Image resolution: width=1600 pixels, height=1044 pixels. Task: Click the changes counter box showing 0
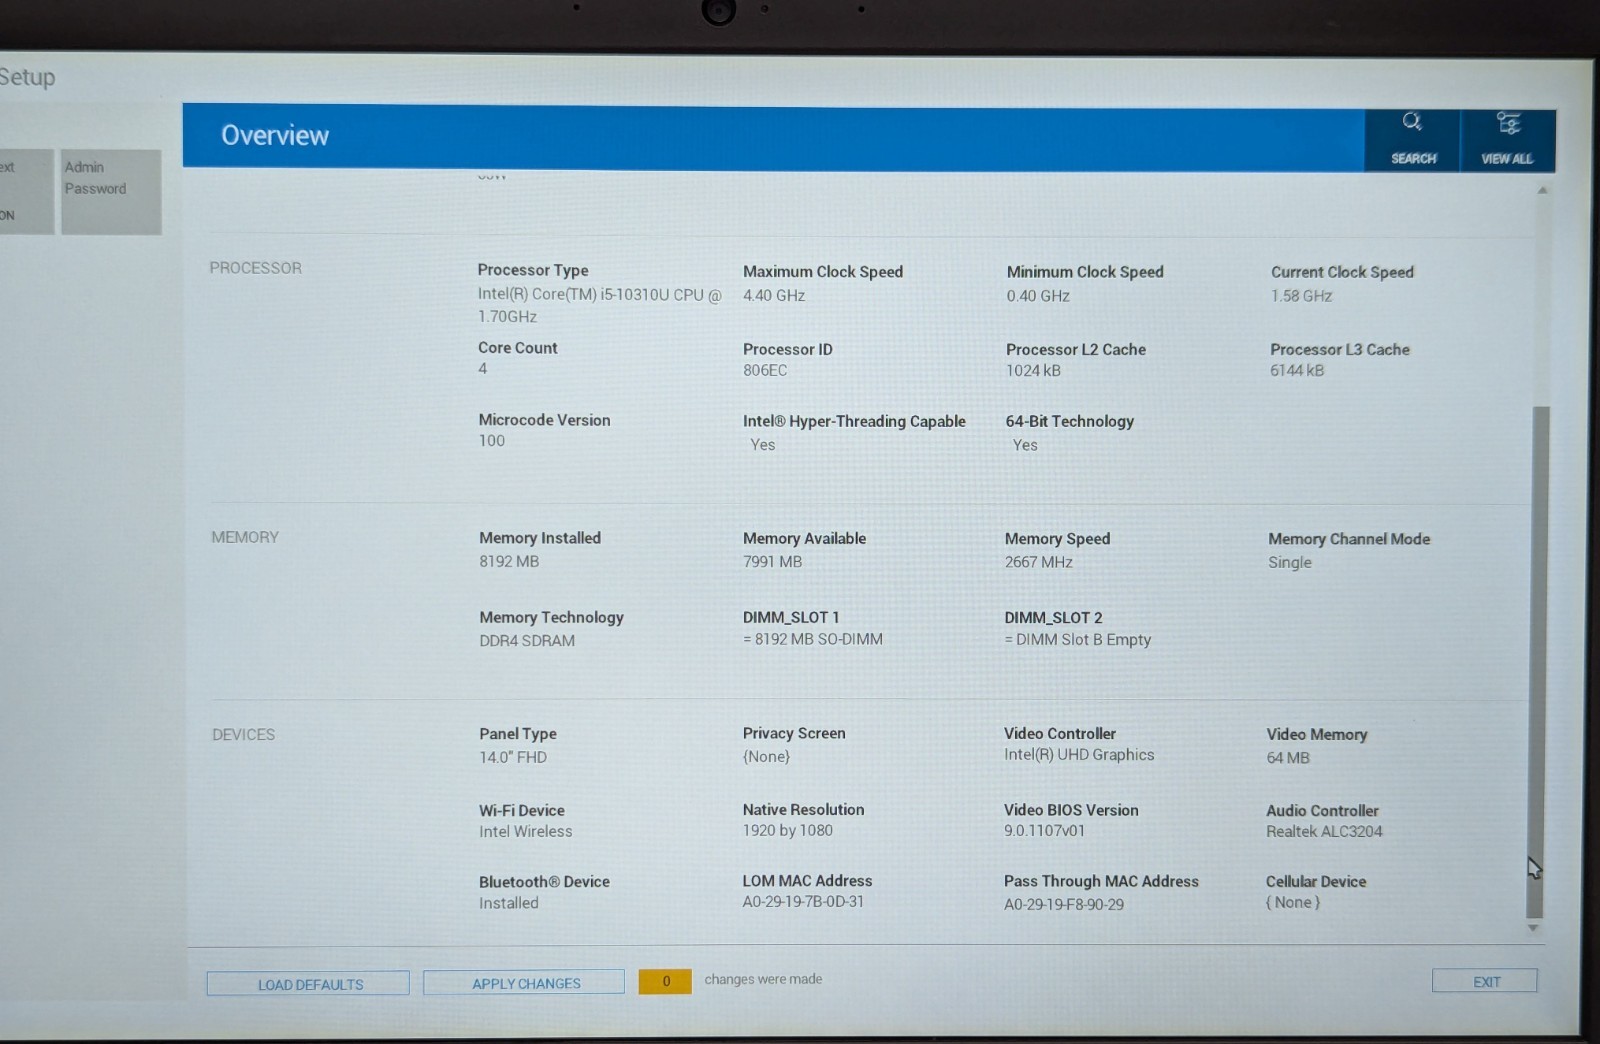[665, 981]
